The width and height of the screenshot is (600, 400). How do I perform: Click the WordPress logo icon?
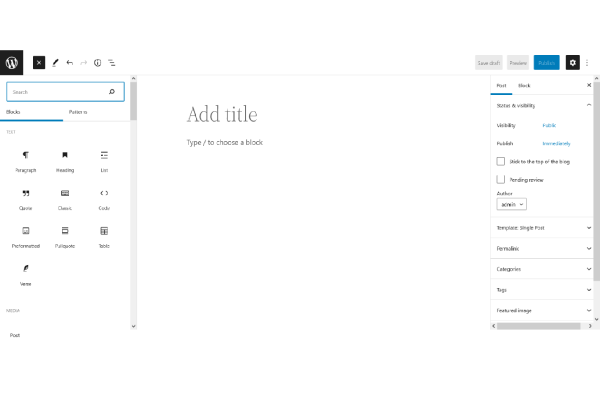click(x=11, y=62)
